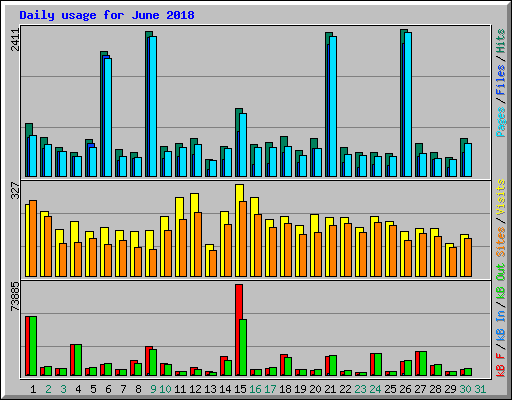Viewport: 512px width, 400px height.
Task: Click day 23 on the x-axis
Action: pyautogui.click(x=360, y=389)
